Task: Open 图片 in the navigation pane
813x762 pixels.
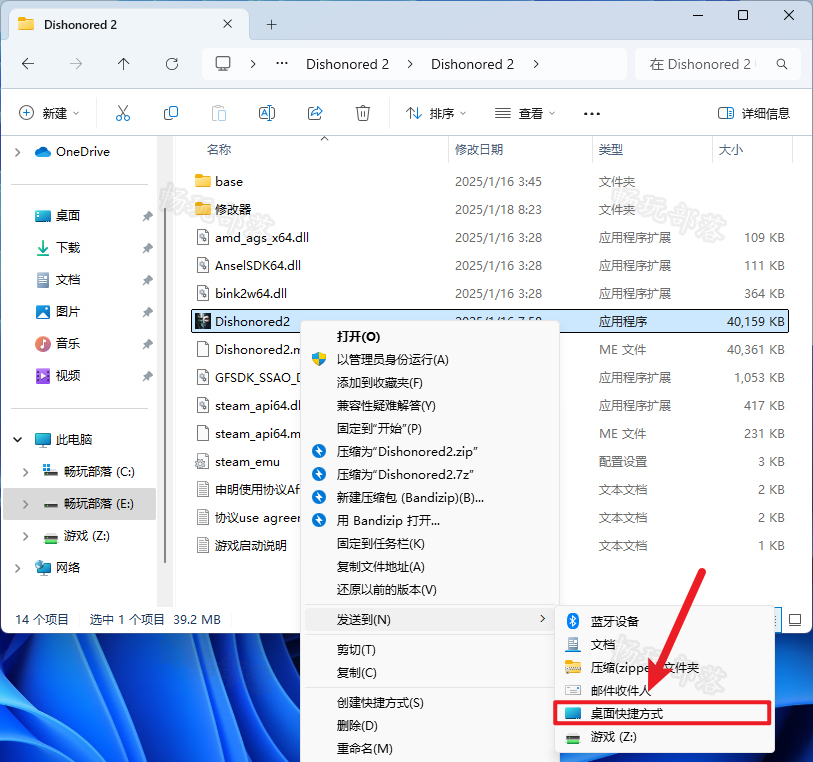Action: coord(68,312)
